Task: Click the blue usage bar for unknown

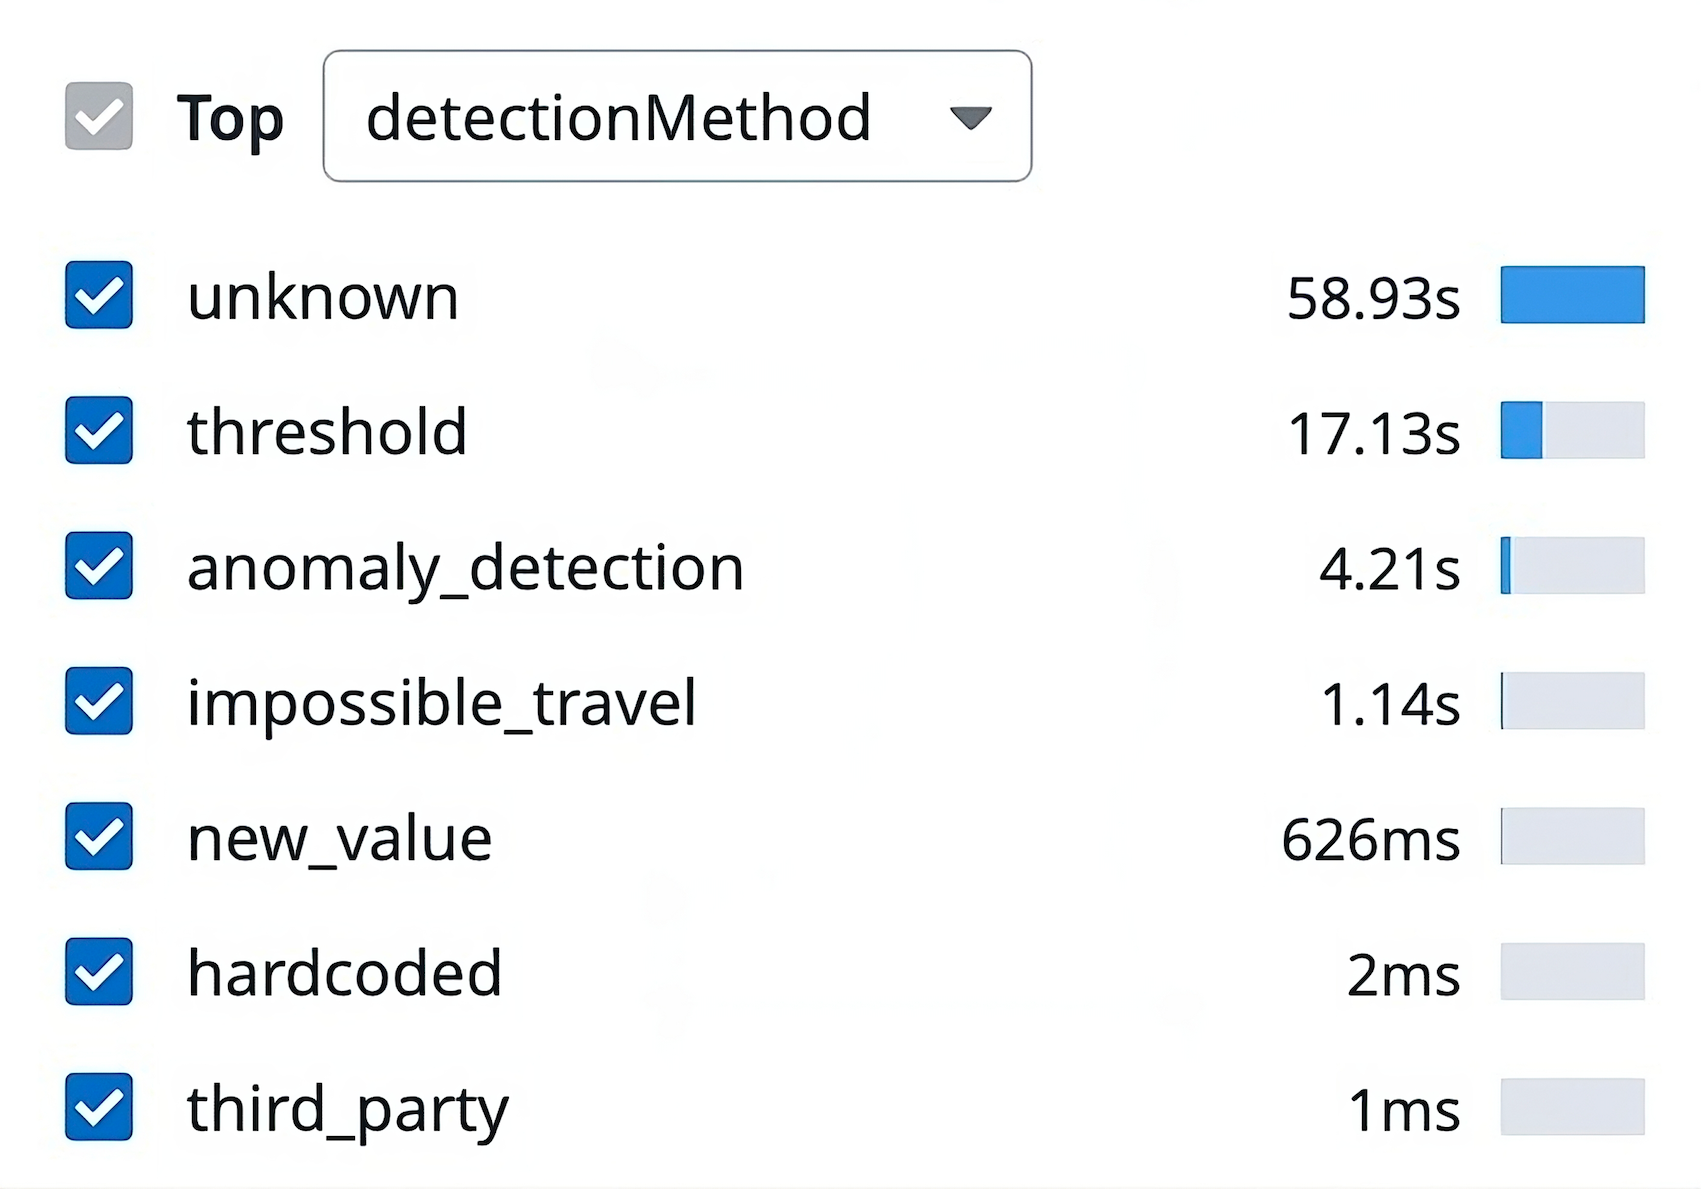Action: (1572, 296)
